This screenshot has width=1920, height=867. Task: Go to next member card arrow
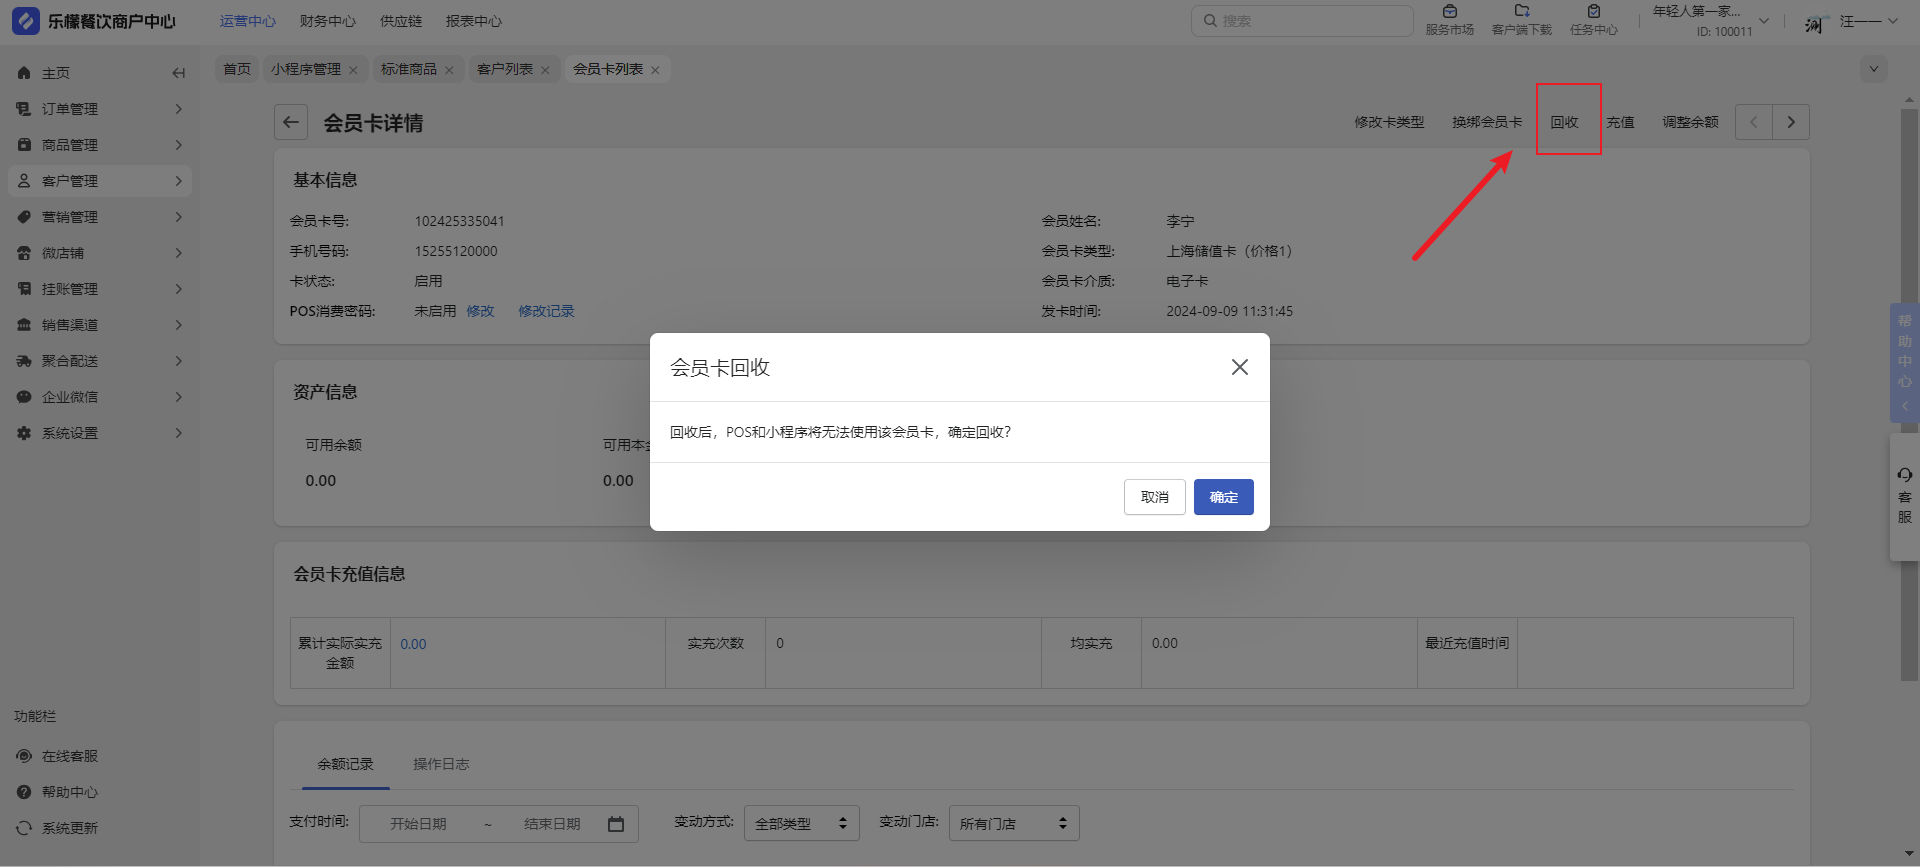1790,122
